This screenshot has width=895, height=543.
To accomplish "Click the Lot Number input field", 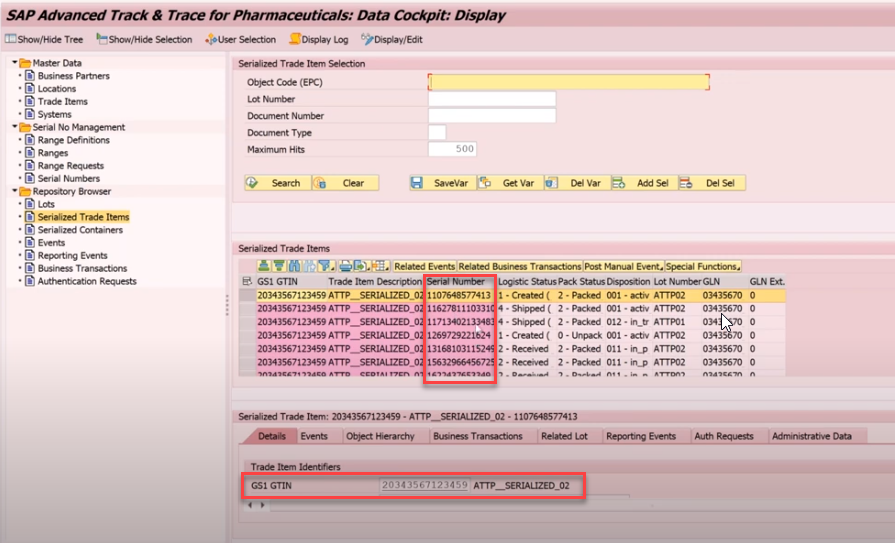I will [492, 99].
